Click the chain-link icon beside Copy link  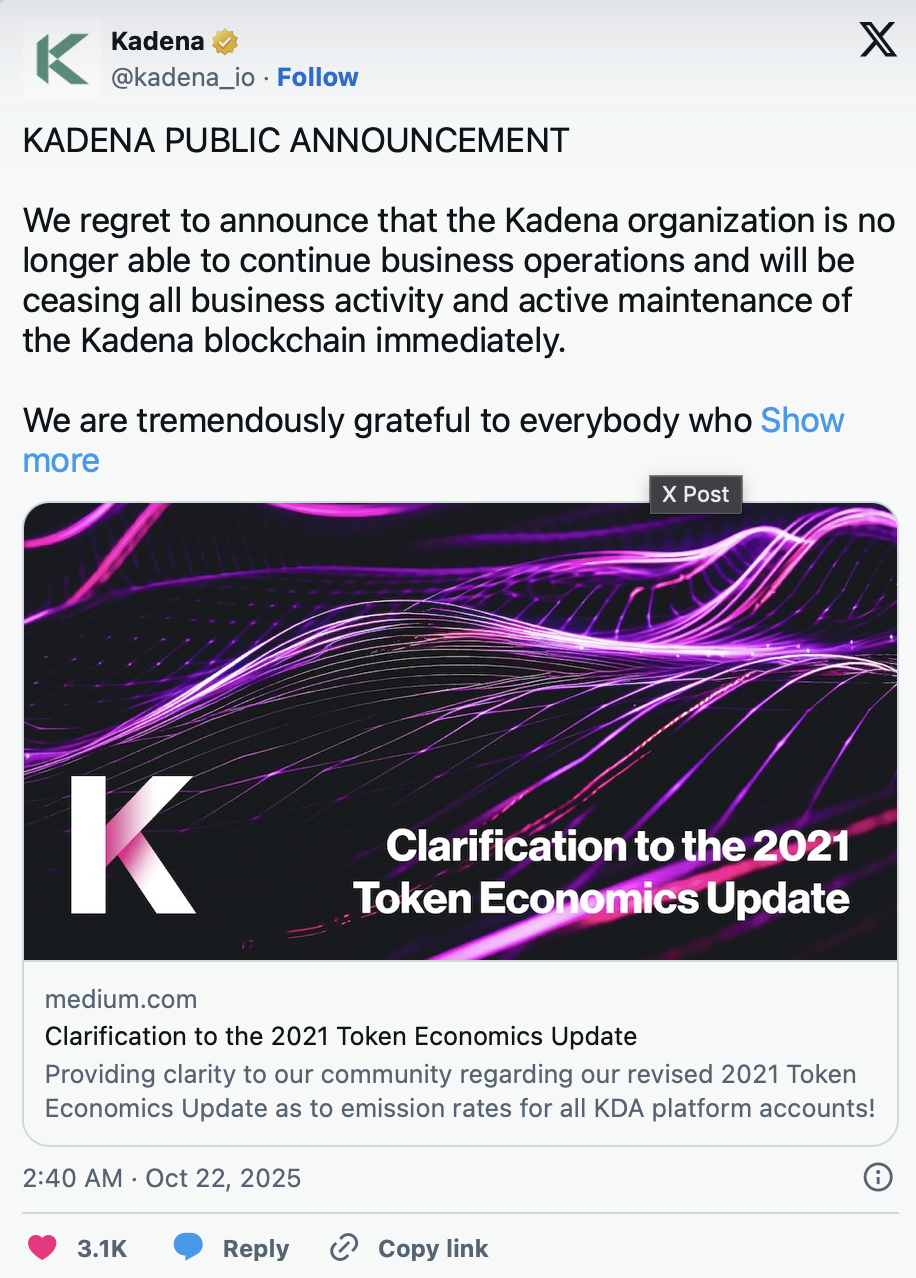point(344,1248)
